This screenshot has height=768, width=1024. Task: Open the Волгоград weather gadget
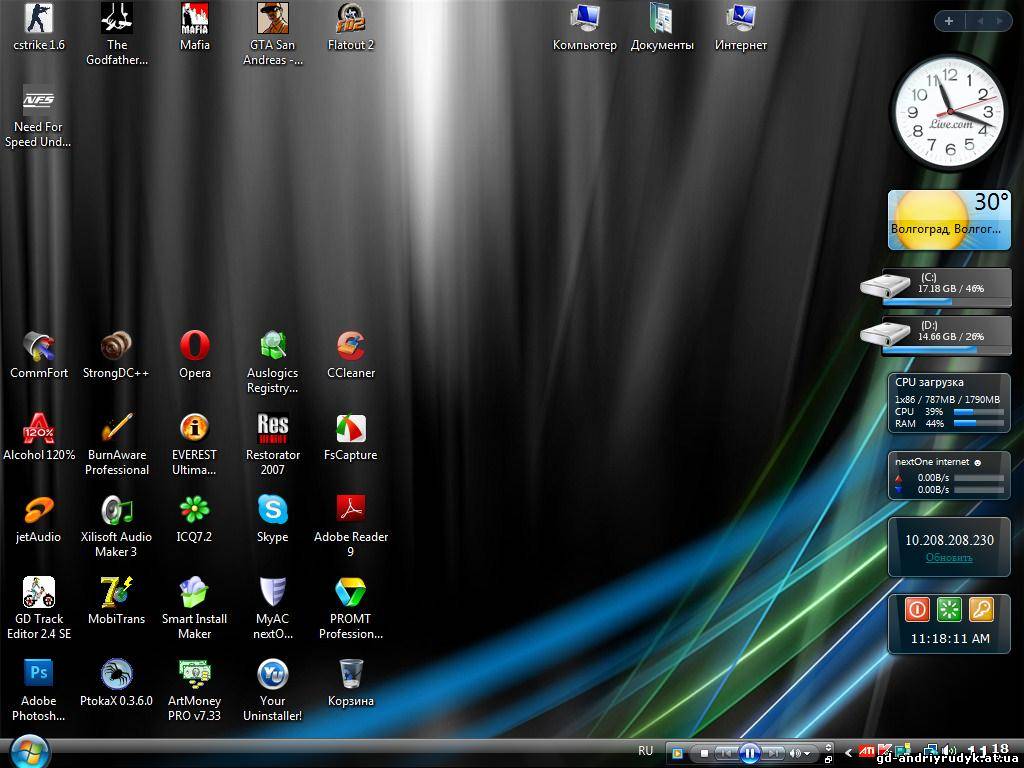point(949,219)
